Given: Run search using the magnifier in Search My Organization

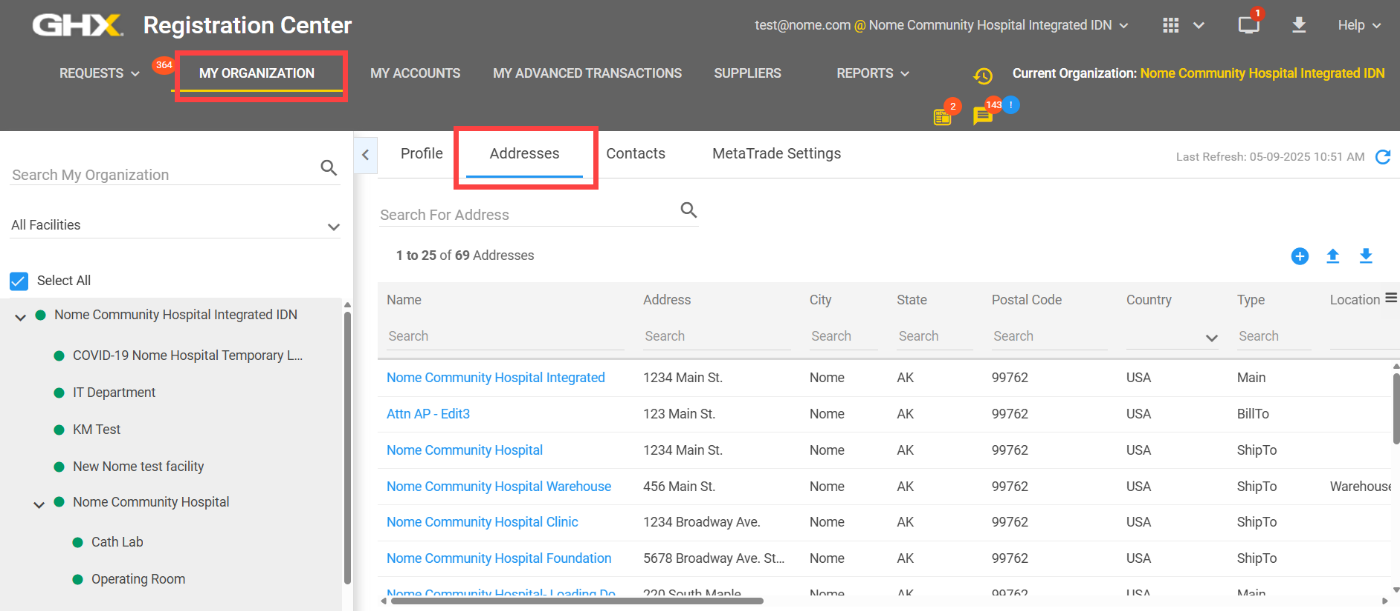Looking at the screenshot, I should coord(329,167).
